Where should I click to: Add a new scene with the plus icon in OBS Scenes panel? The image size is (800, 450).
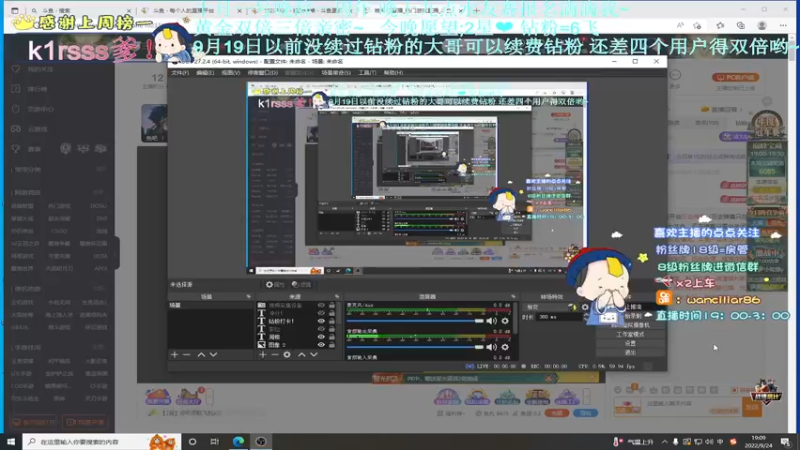coord(174,355)
